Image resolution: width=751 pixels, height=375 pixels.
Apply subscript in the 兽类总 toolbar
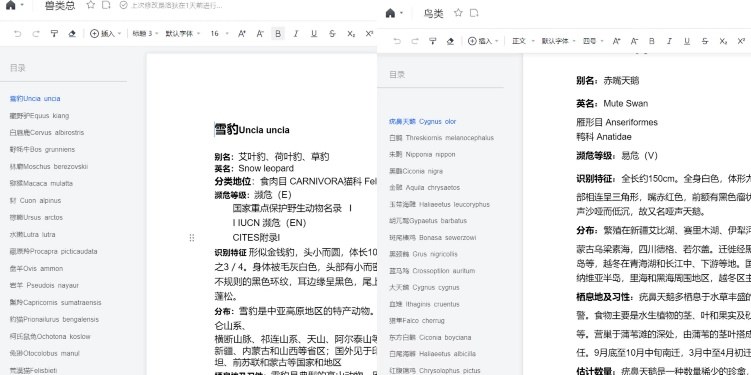coord(351,34)
